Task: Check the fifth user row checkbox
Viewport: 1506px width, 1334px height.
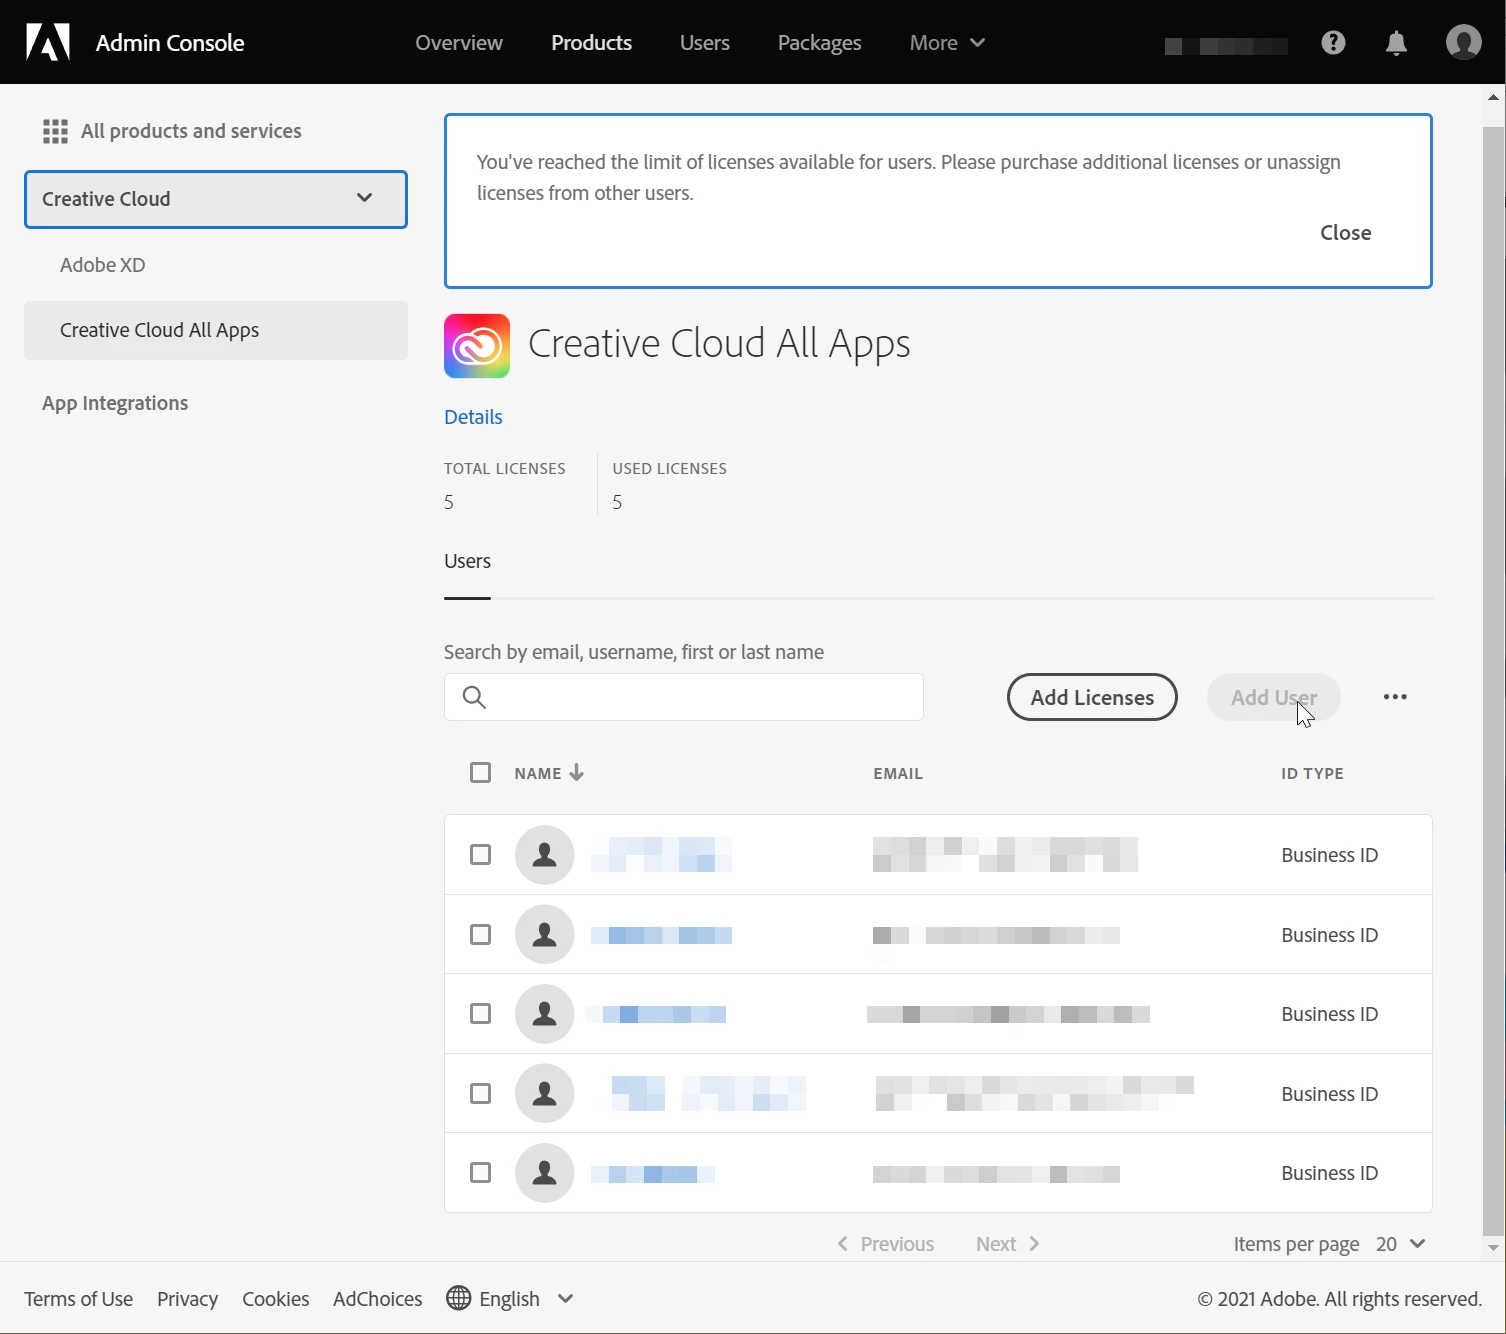Action: point(481,1173)
